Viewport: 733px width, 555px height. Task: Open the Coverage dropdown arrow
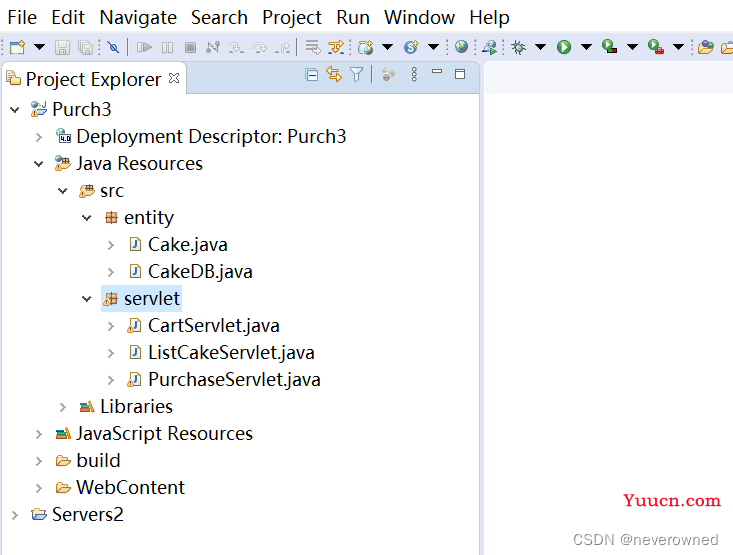(632, 47)
